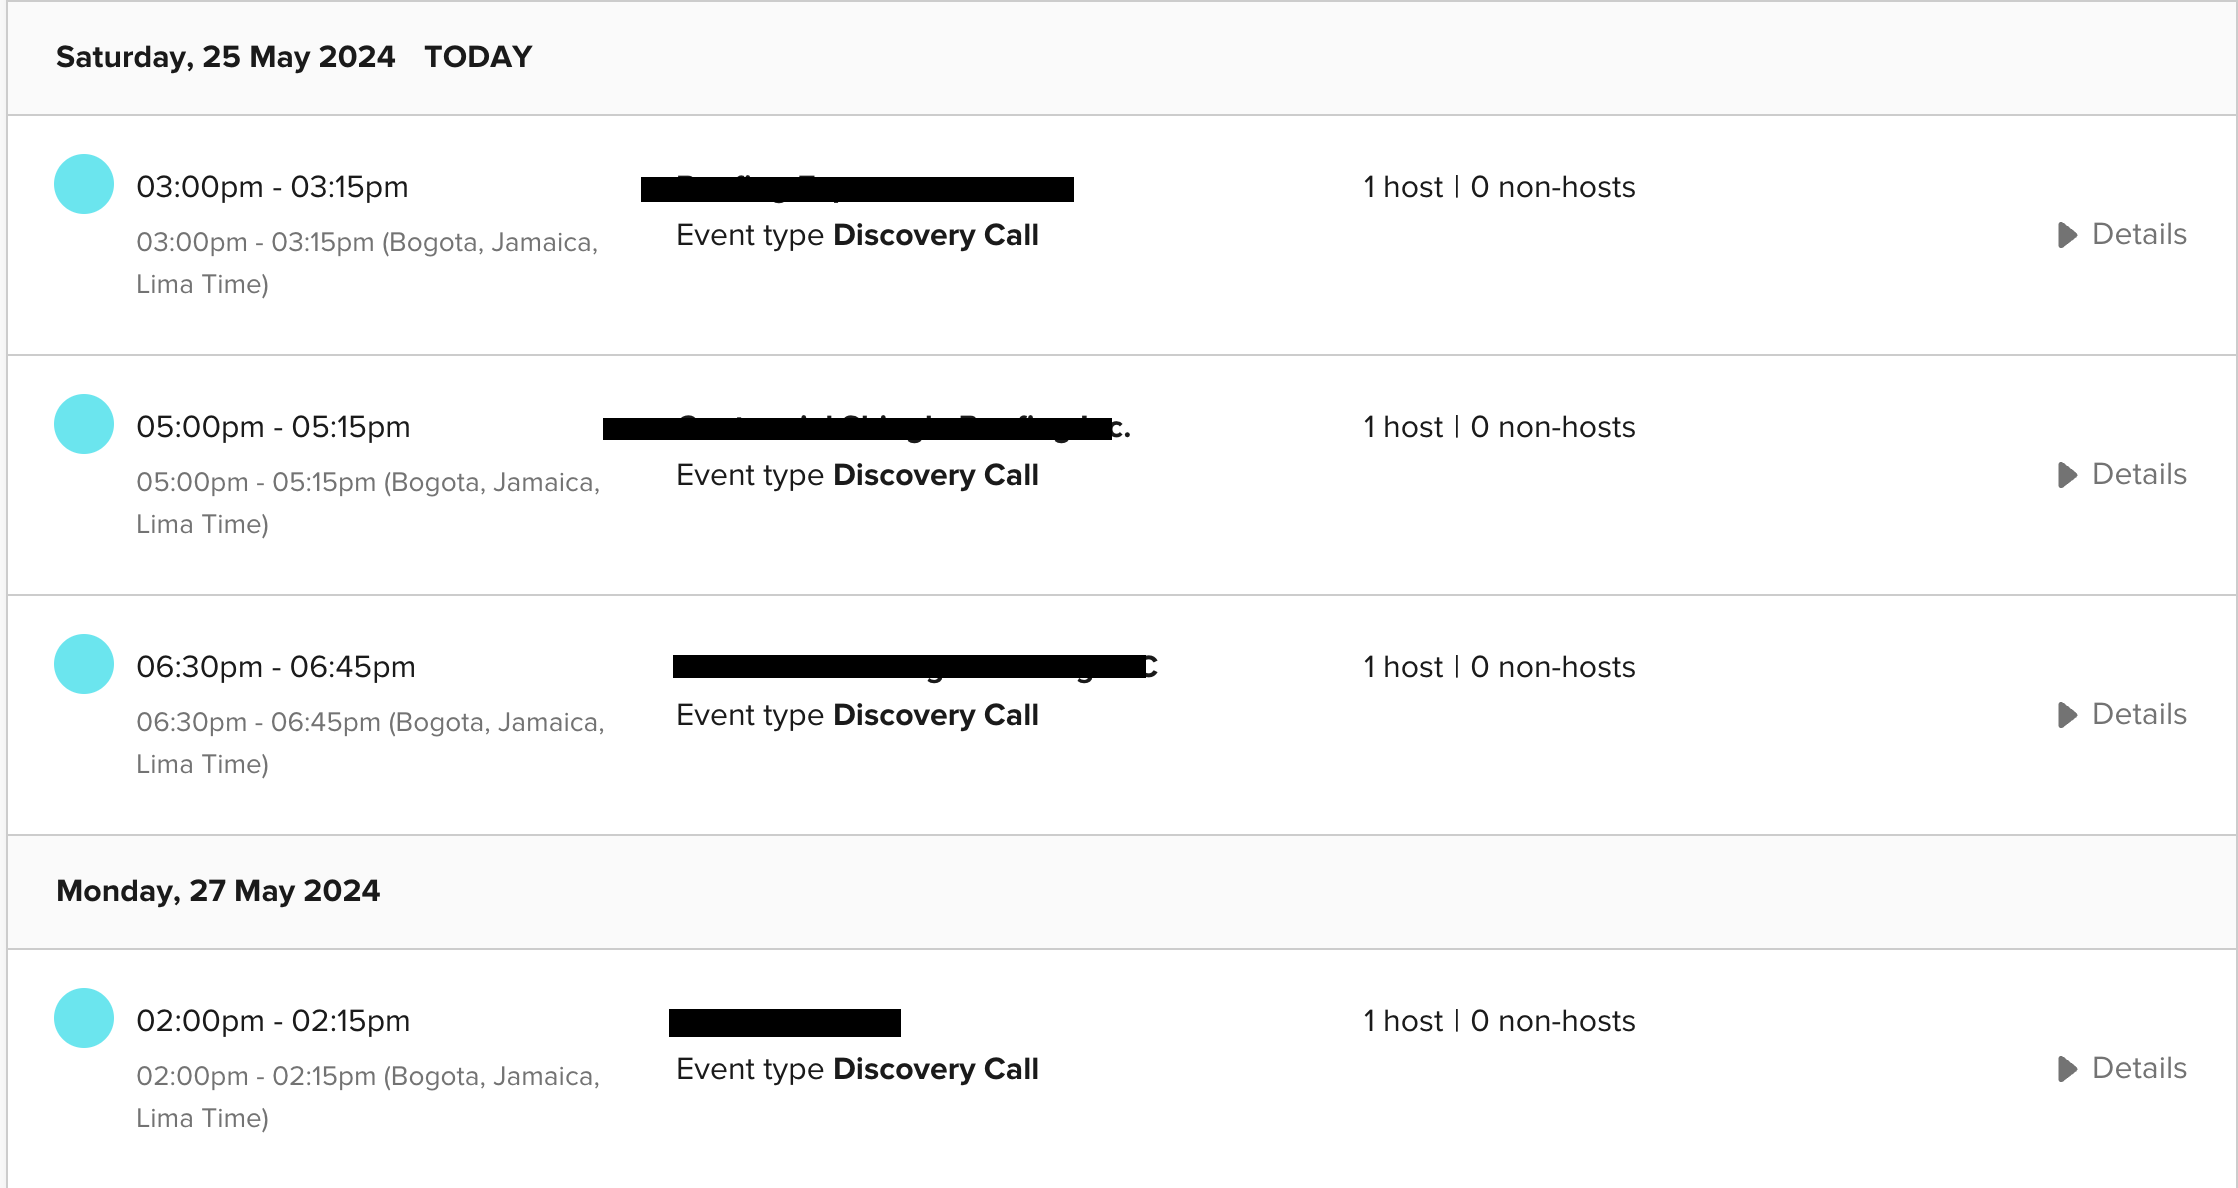Click the cyan circle for 02:00pm Monday event
This screenshot has width=2238, height=1188.
[84, 1018]
